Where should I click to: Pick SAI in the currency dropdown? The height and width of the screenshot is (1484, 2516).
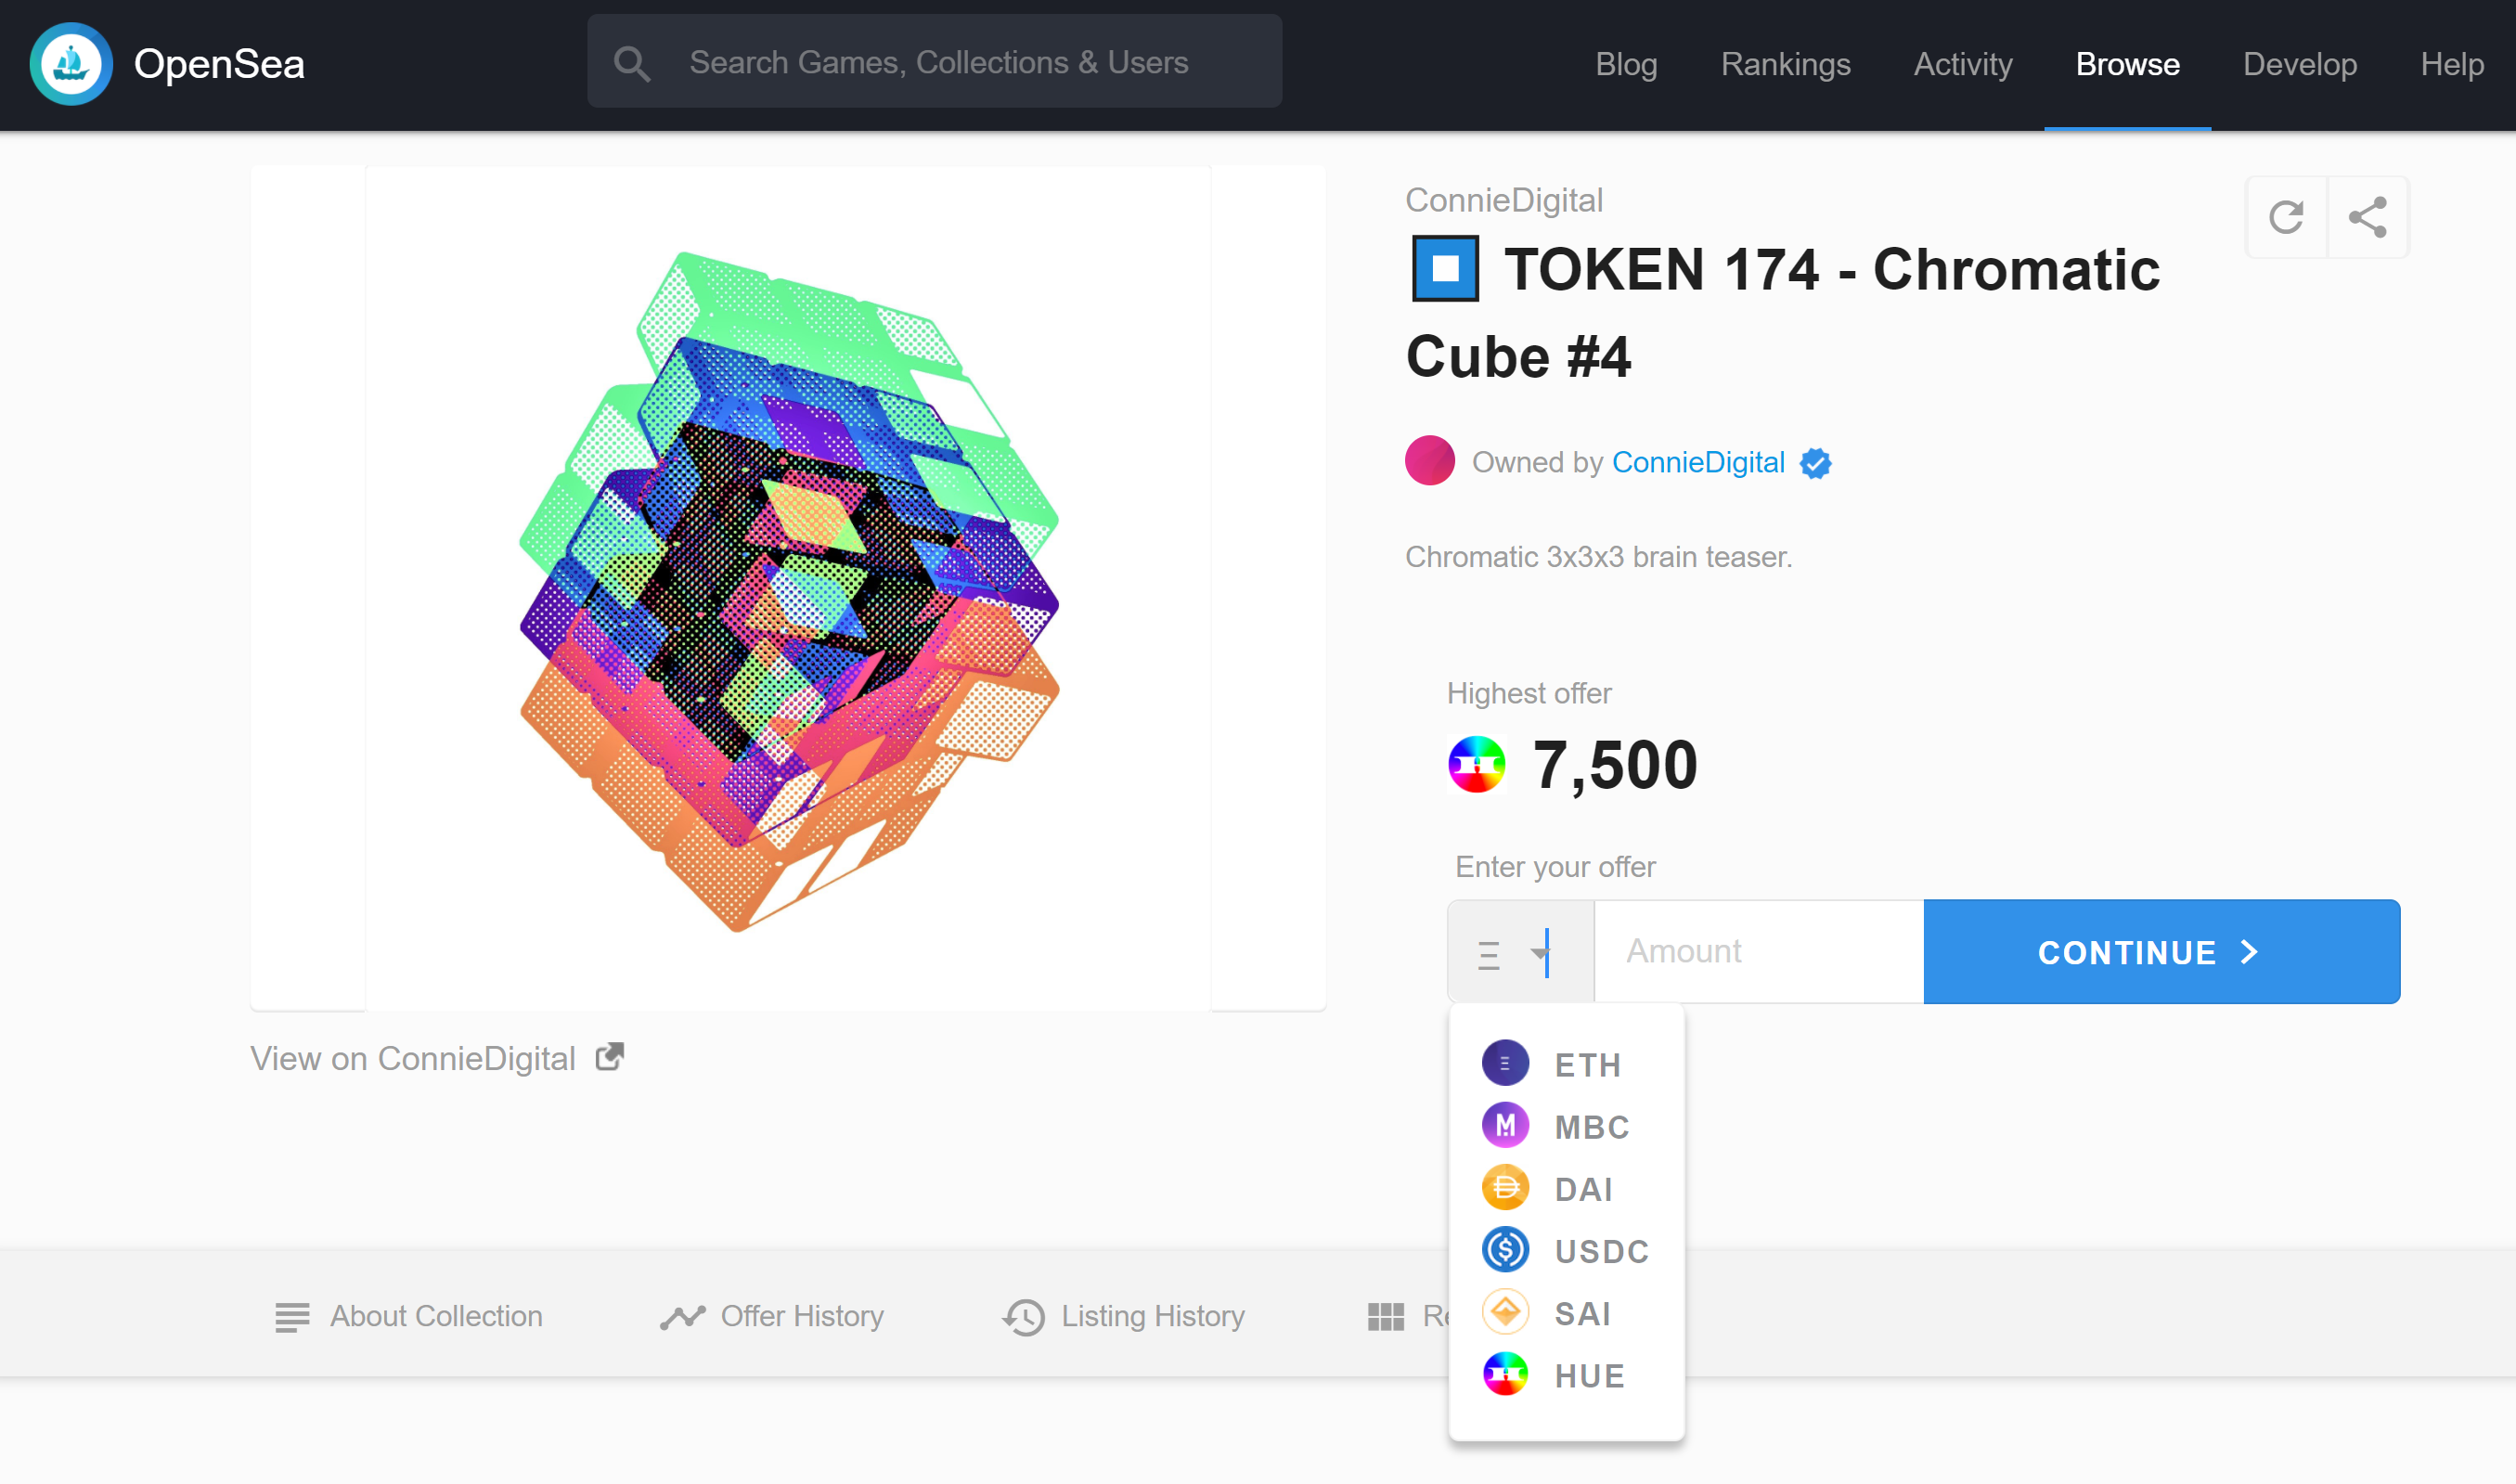[x=1566, y=1312]
